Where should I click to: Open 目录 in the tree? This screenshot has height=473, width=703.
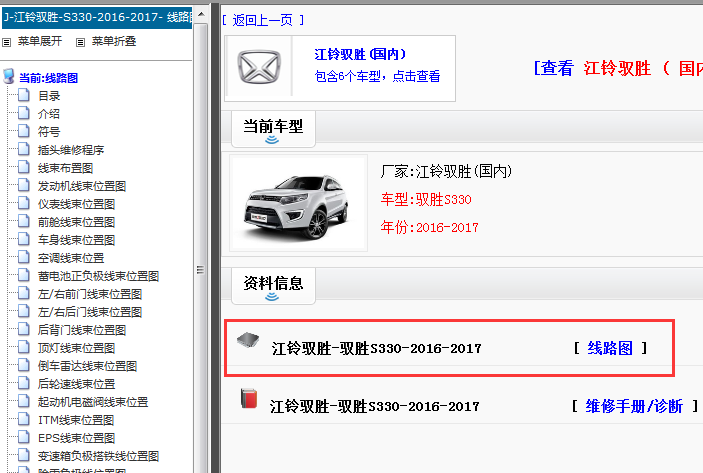coord(49,95)
